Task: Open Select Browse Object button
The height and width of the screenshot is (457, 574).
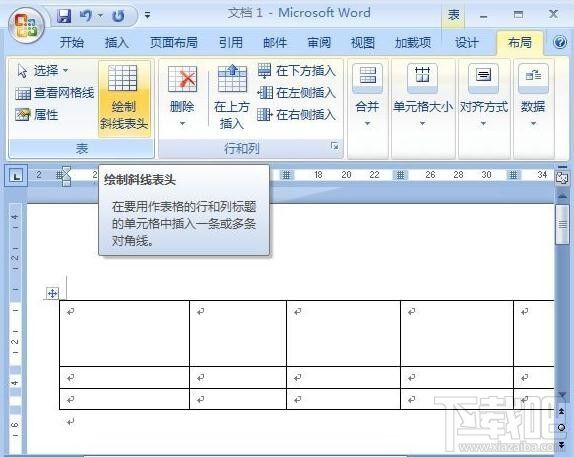Action: pyautogui.click(x=561, y=427)
